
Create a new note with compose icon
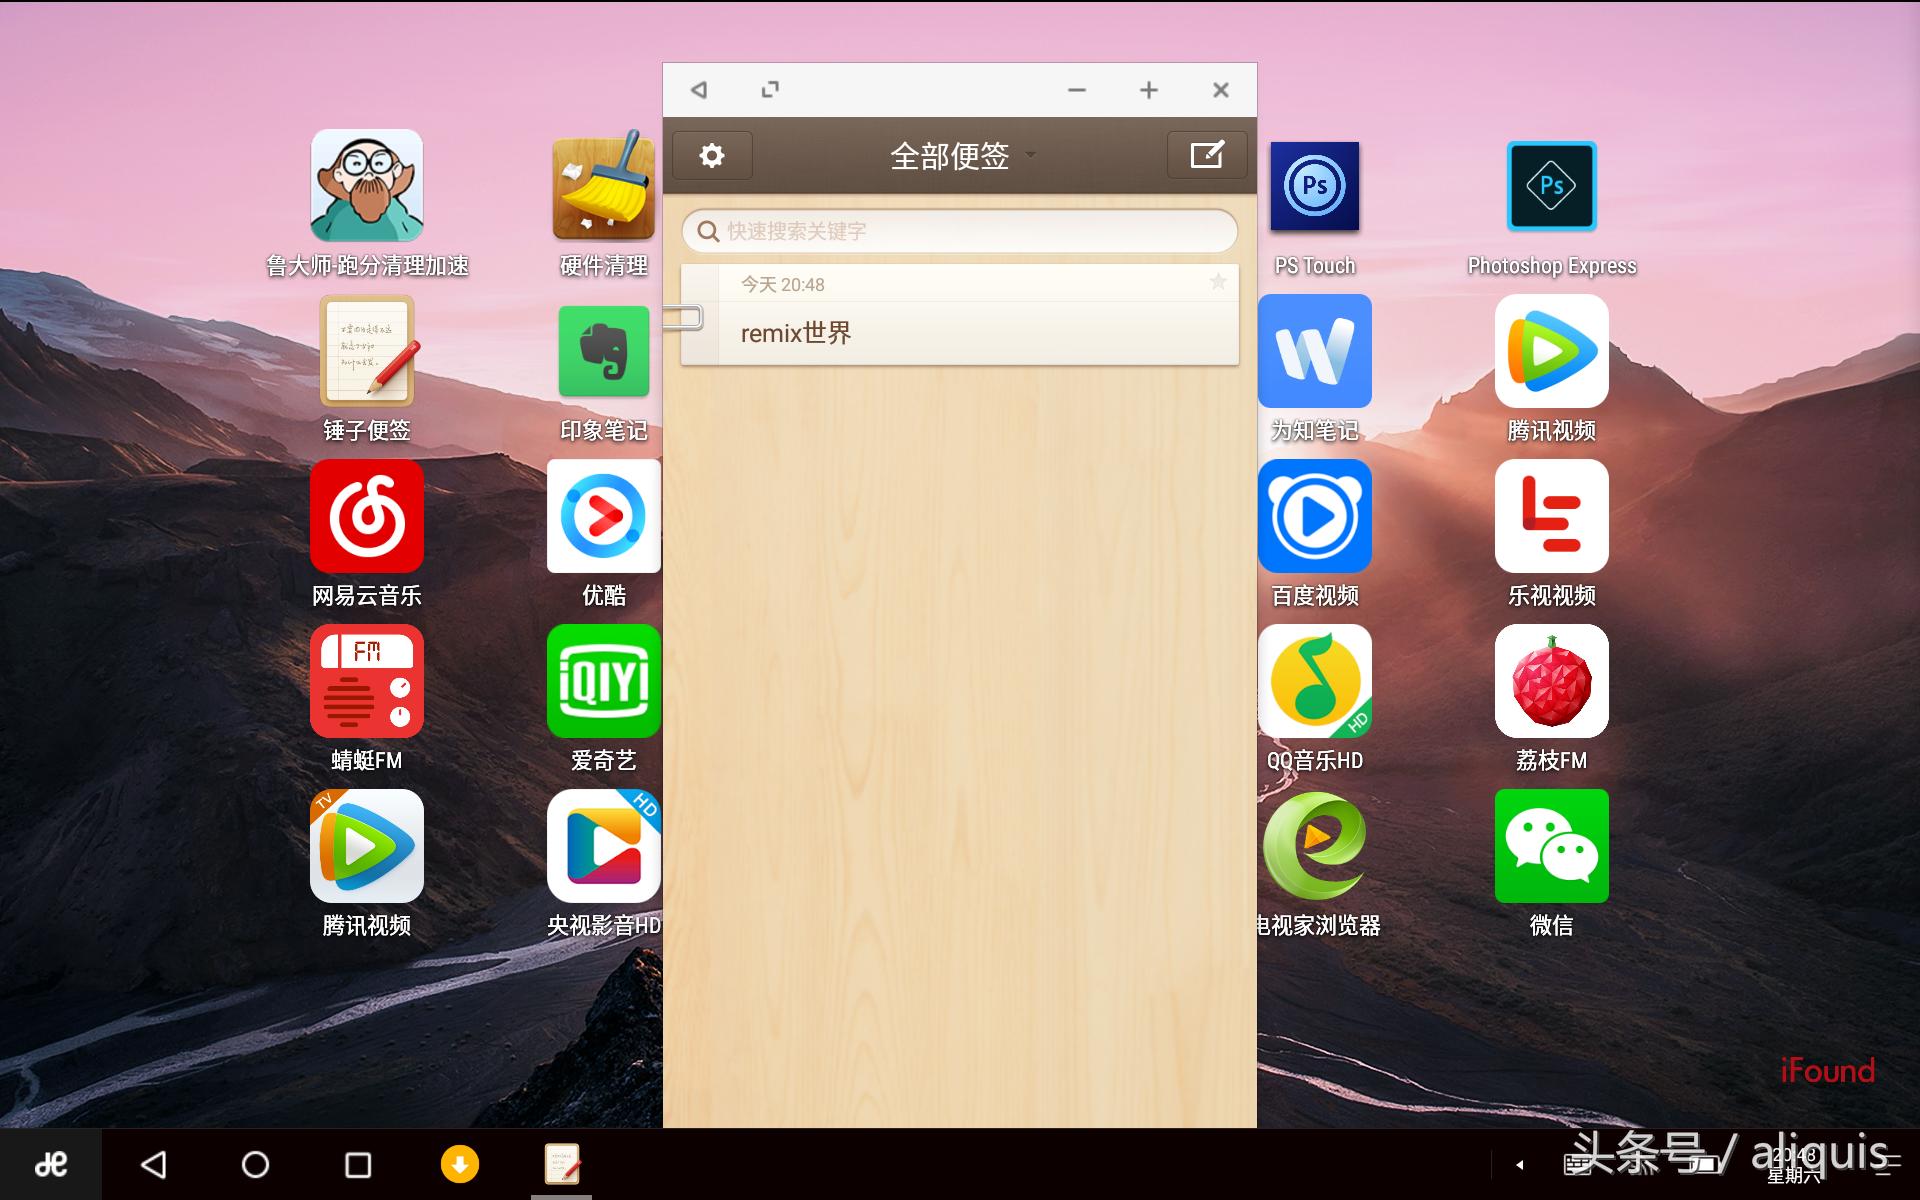pyautogui.click(x=1206, y=155)
